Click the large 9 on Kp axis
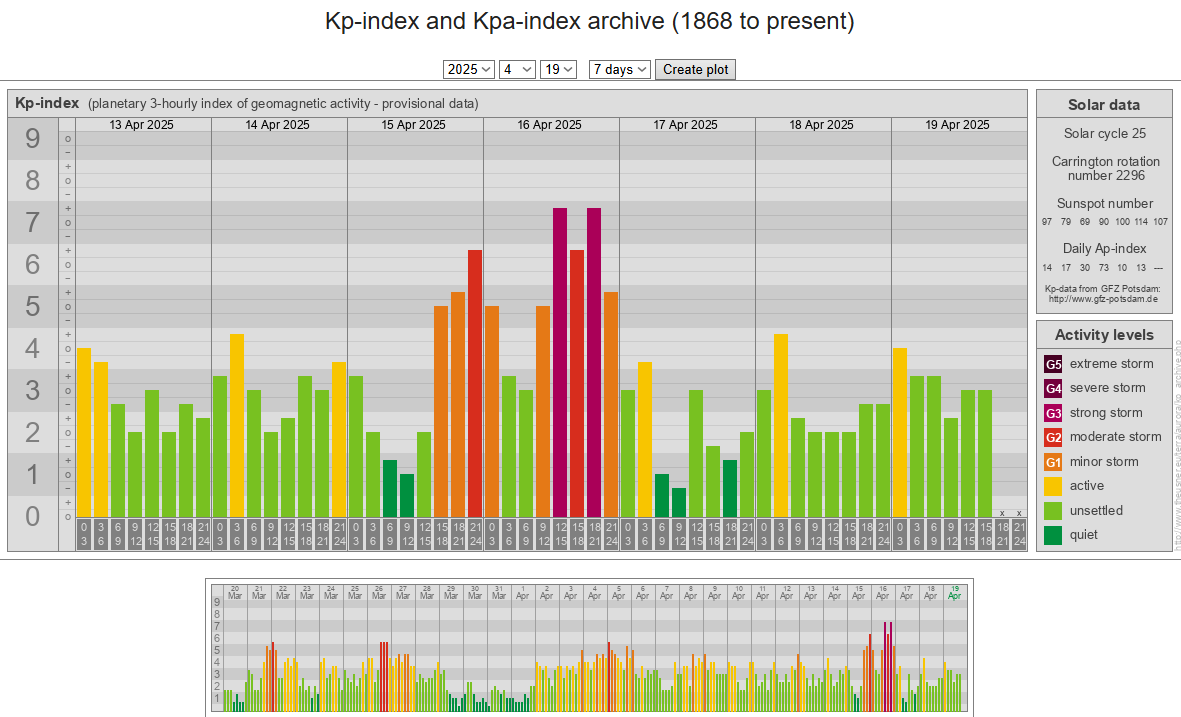1181x717 pixels. coord(32,139)
